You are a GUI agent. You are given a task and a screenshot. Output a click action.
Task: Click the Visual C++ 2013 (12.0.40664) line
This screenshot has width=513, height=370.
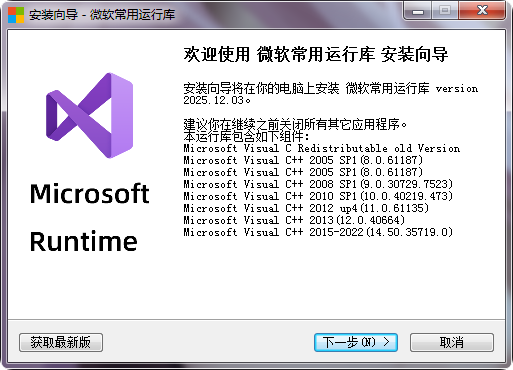pyautogui.click(x=294, y=220)
